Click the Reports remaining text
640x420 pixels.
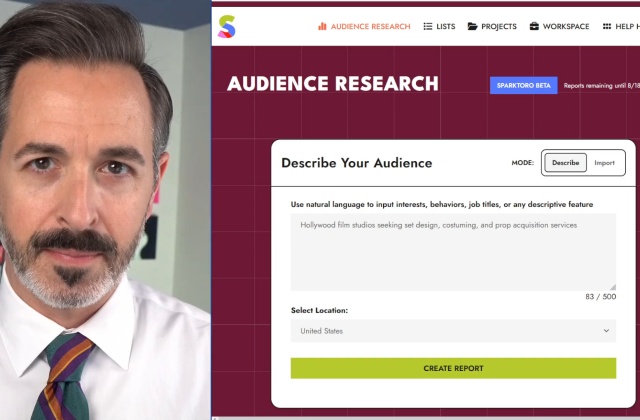pyautogui.click(x=602, y=86)
